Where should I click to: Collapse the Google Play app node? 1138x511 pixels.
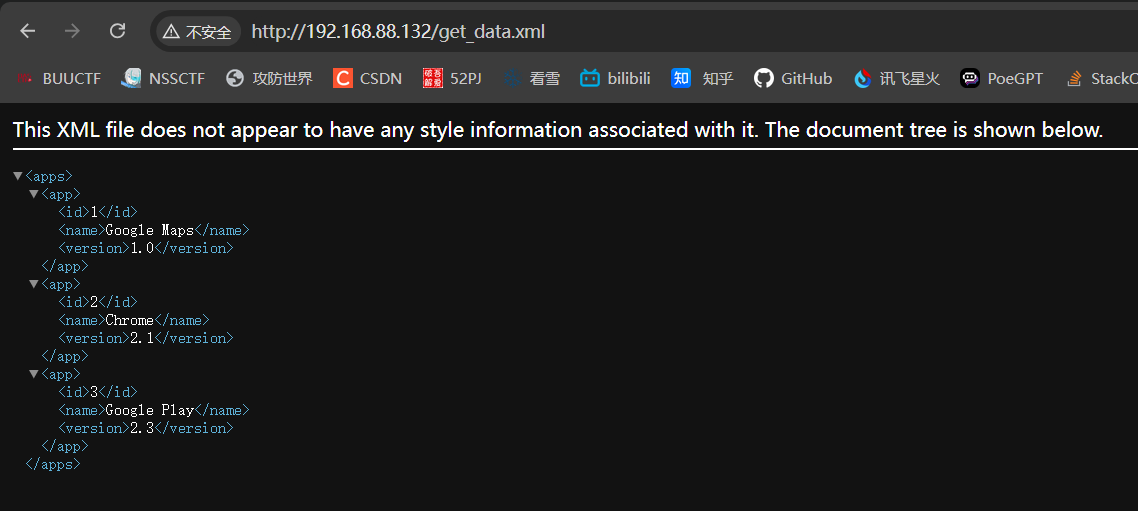pyautogui.click(x=34, y=374)
